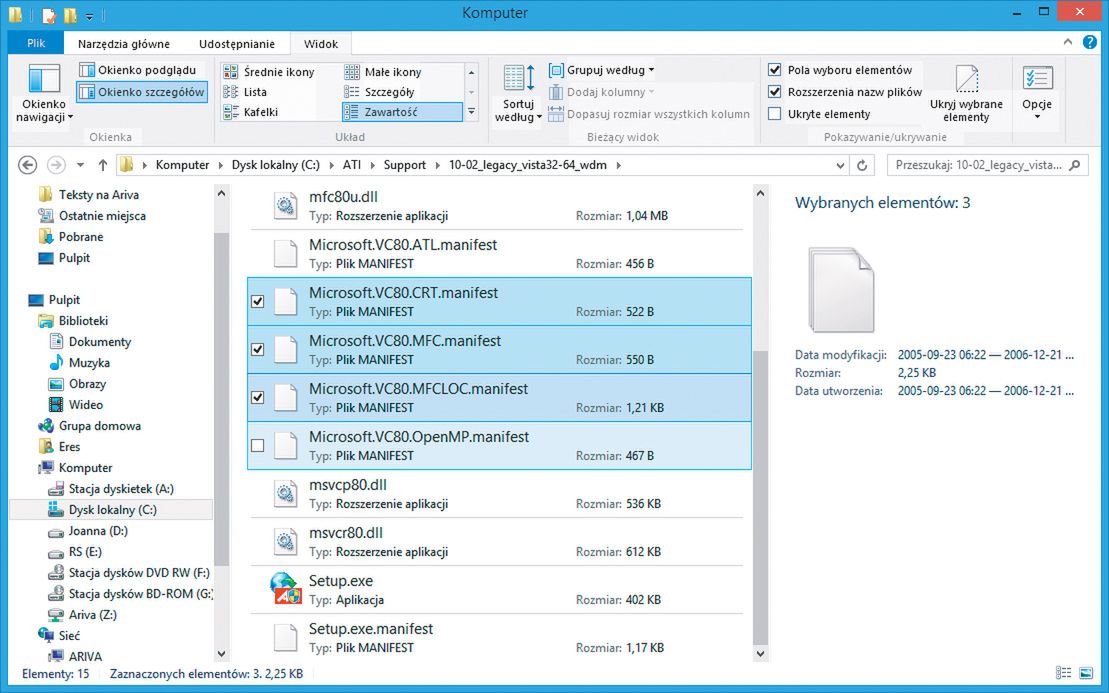Switch to large icons view in status bar
This screenshot has width=1109, height=693.
(1086, 673)
